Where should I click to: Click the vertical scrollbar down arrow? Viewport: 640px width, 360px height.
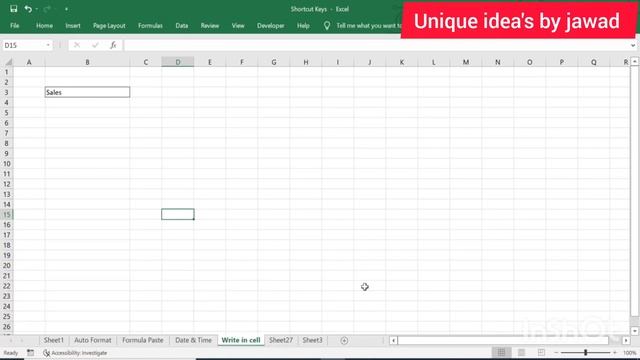pyautogui.click(x=635, y=331)
